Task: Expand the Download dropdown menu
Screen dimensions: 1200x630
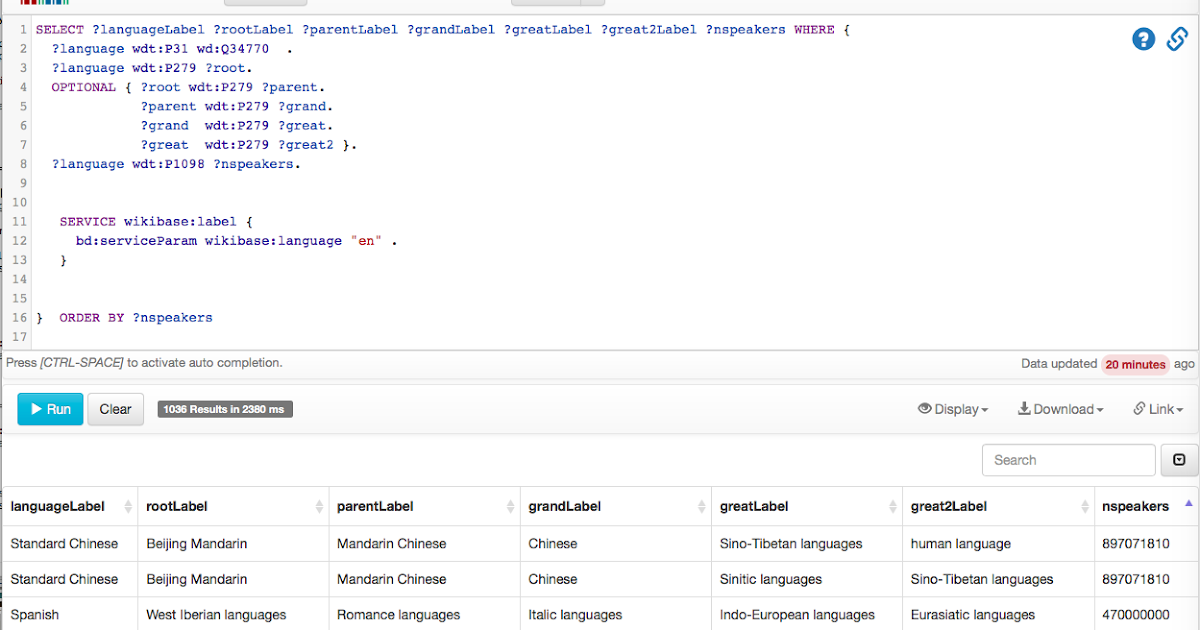Action: coord(1060,409)
